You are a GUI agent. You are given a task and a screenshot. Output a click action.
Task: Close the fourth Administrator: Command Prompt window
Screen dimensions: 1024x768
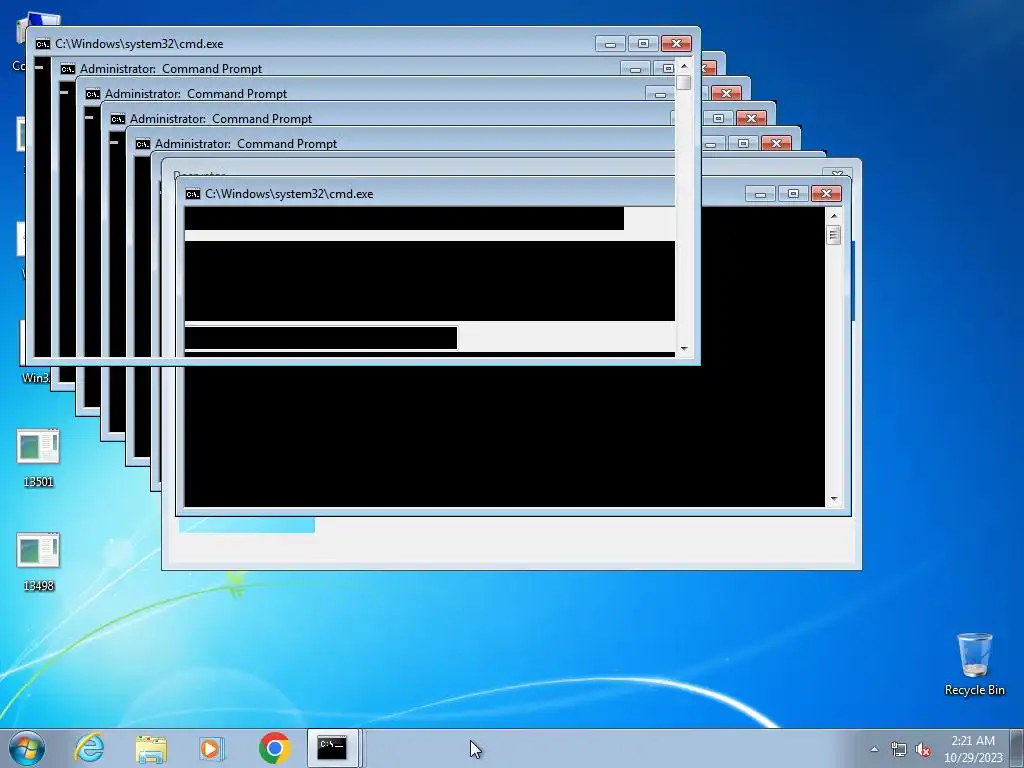pos(776,143)
